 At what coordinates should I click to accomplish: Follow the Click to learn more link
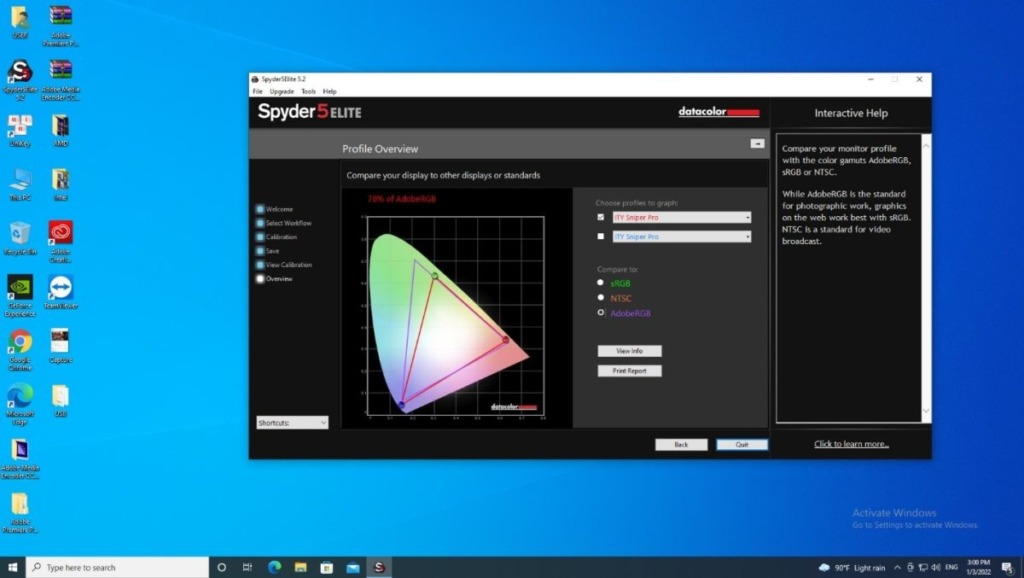pyautogui.click(x=849, y=443)
